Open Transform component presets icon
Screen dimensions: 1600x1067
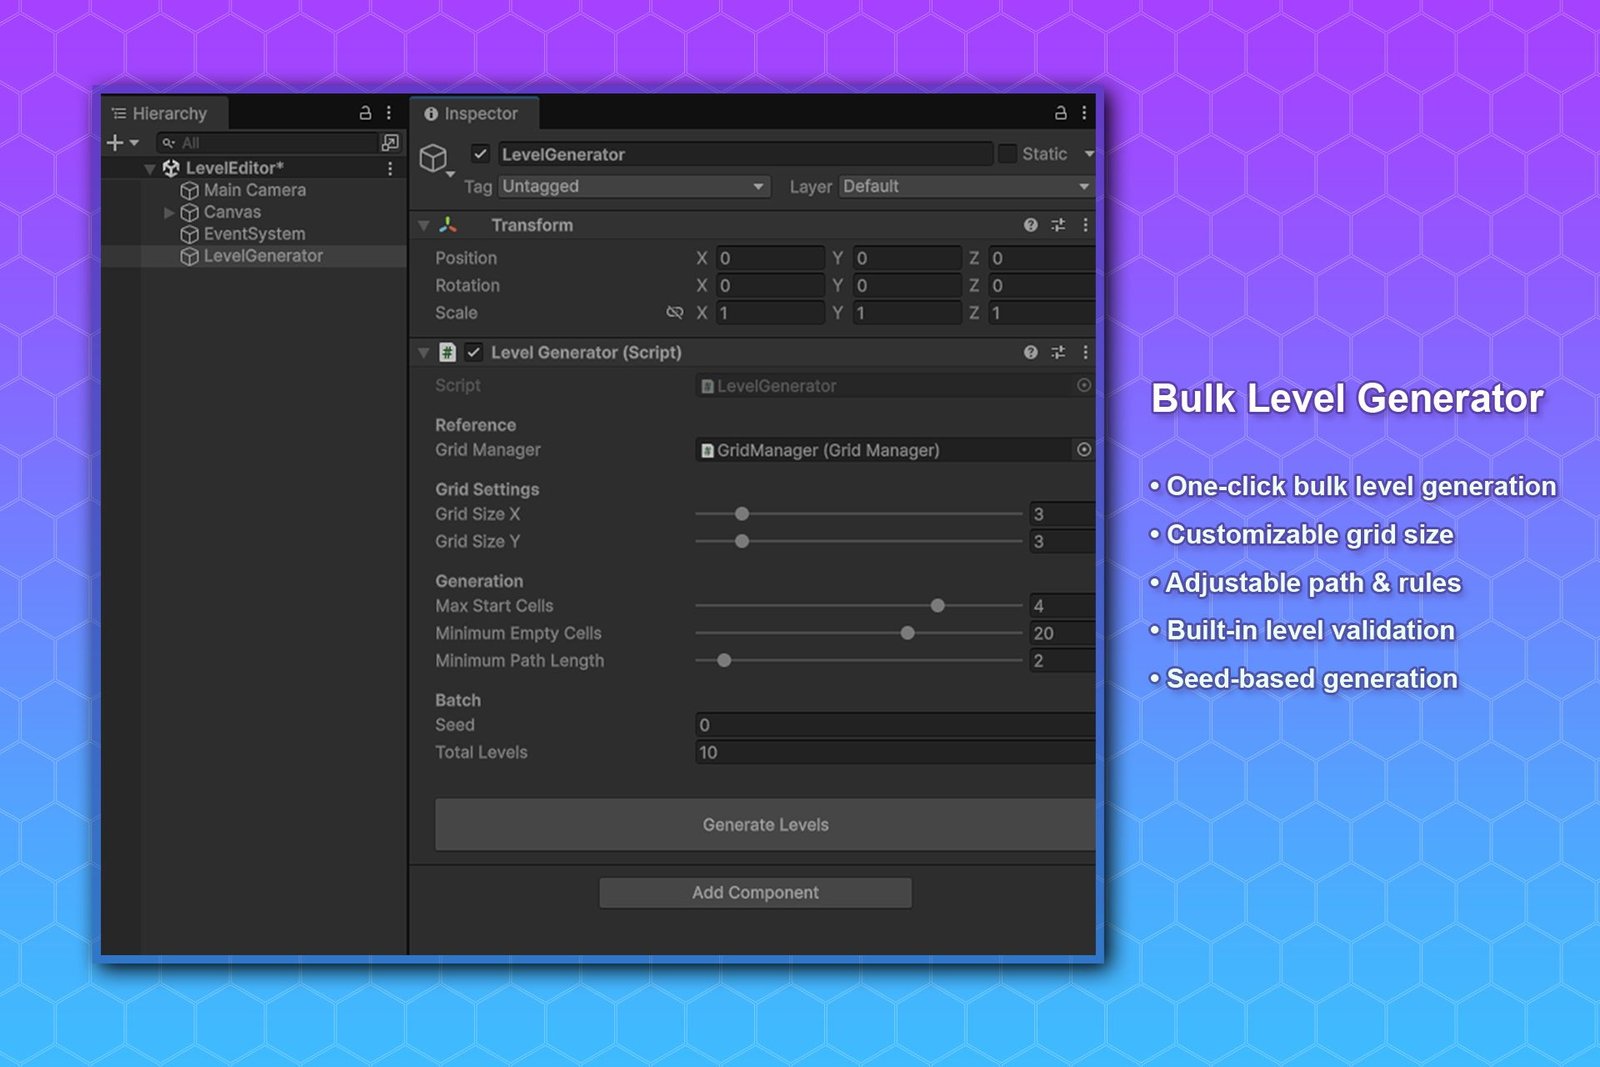1058,225
